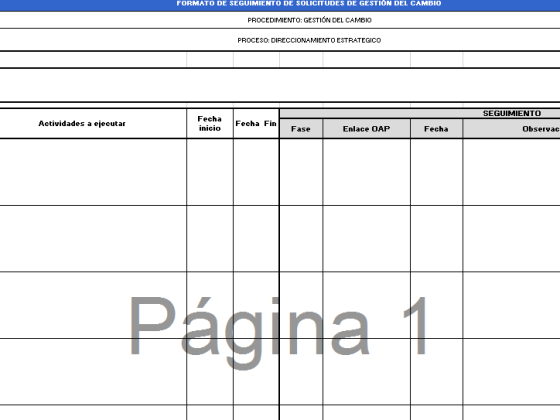Screen dimensions: 560x420
Task: Select the Fecha Fin header cell
Action: (x=256, y=124)
